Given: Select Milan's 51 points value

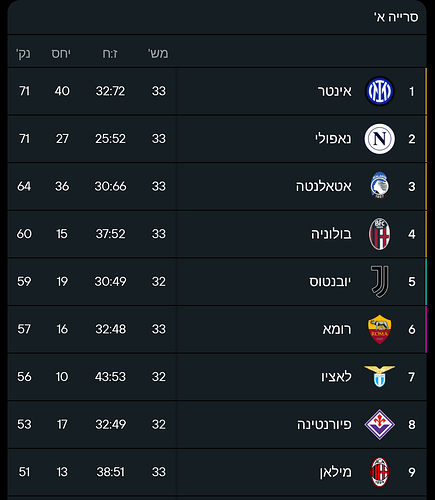Looking at the screenshot, I should point(24,472).
